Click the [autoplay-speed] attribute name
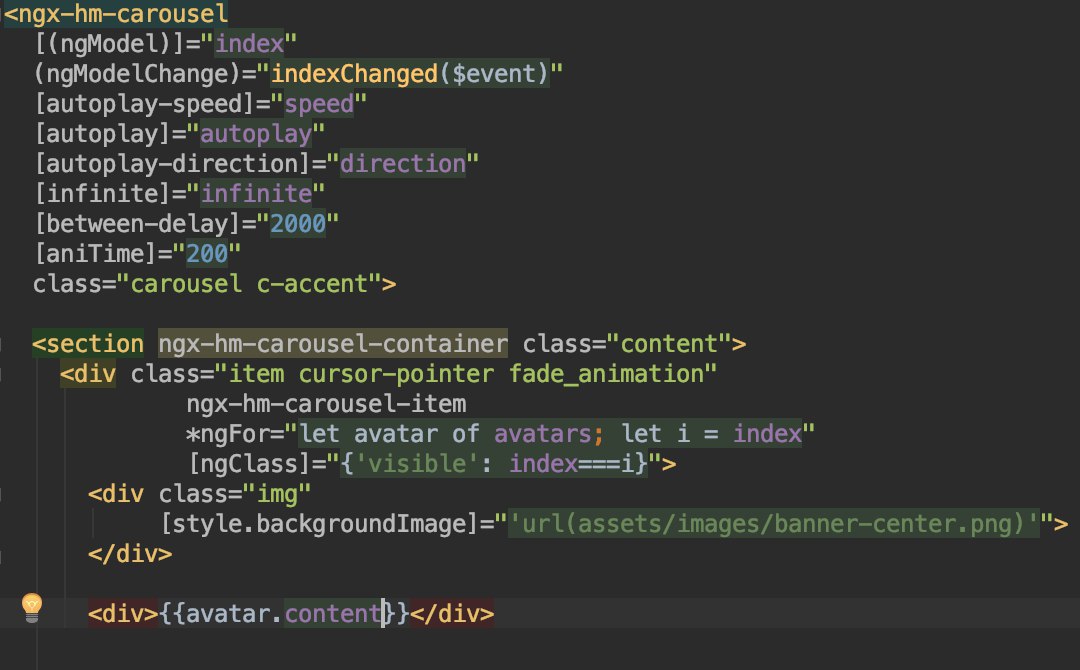 coord(144,104)
